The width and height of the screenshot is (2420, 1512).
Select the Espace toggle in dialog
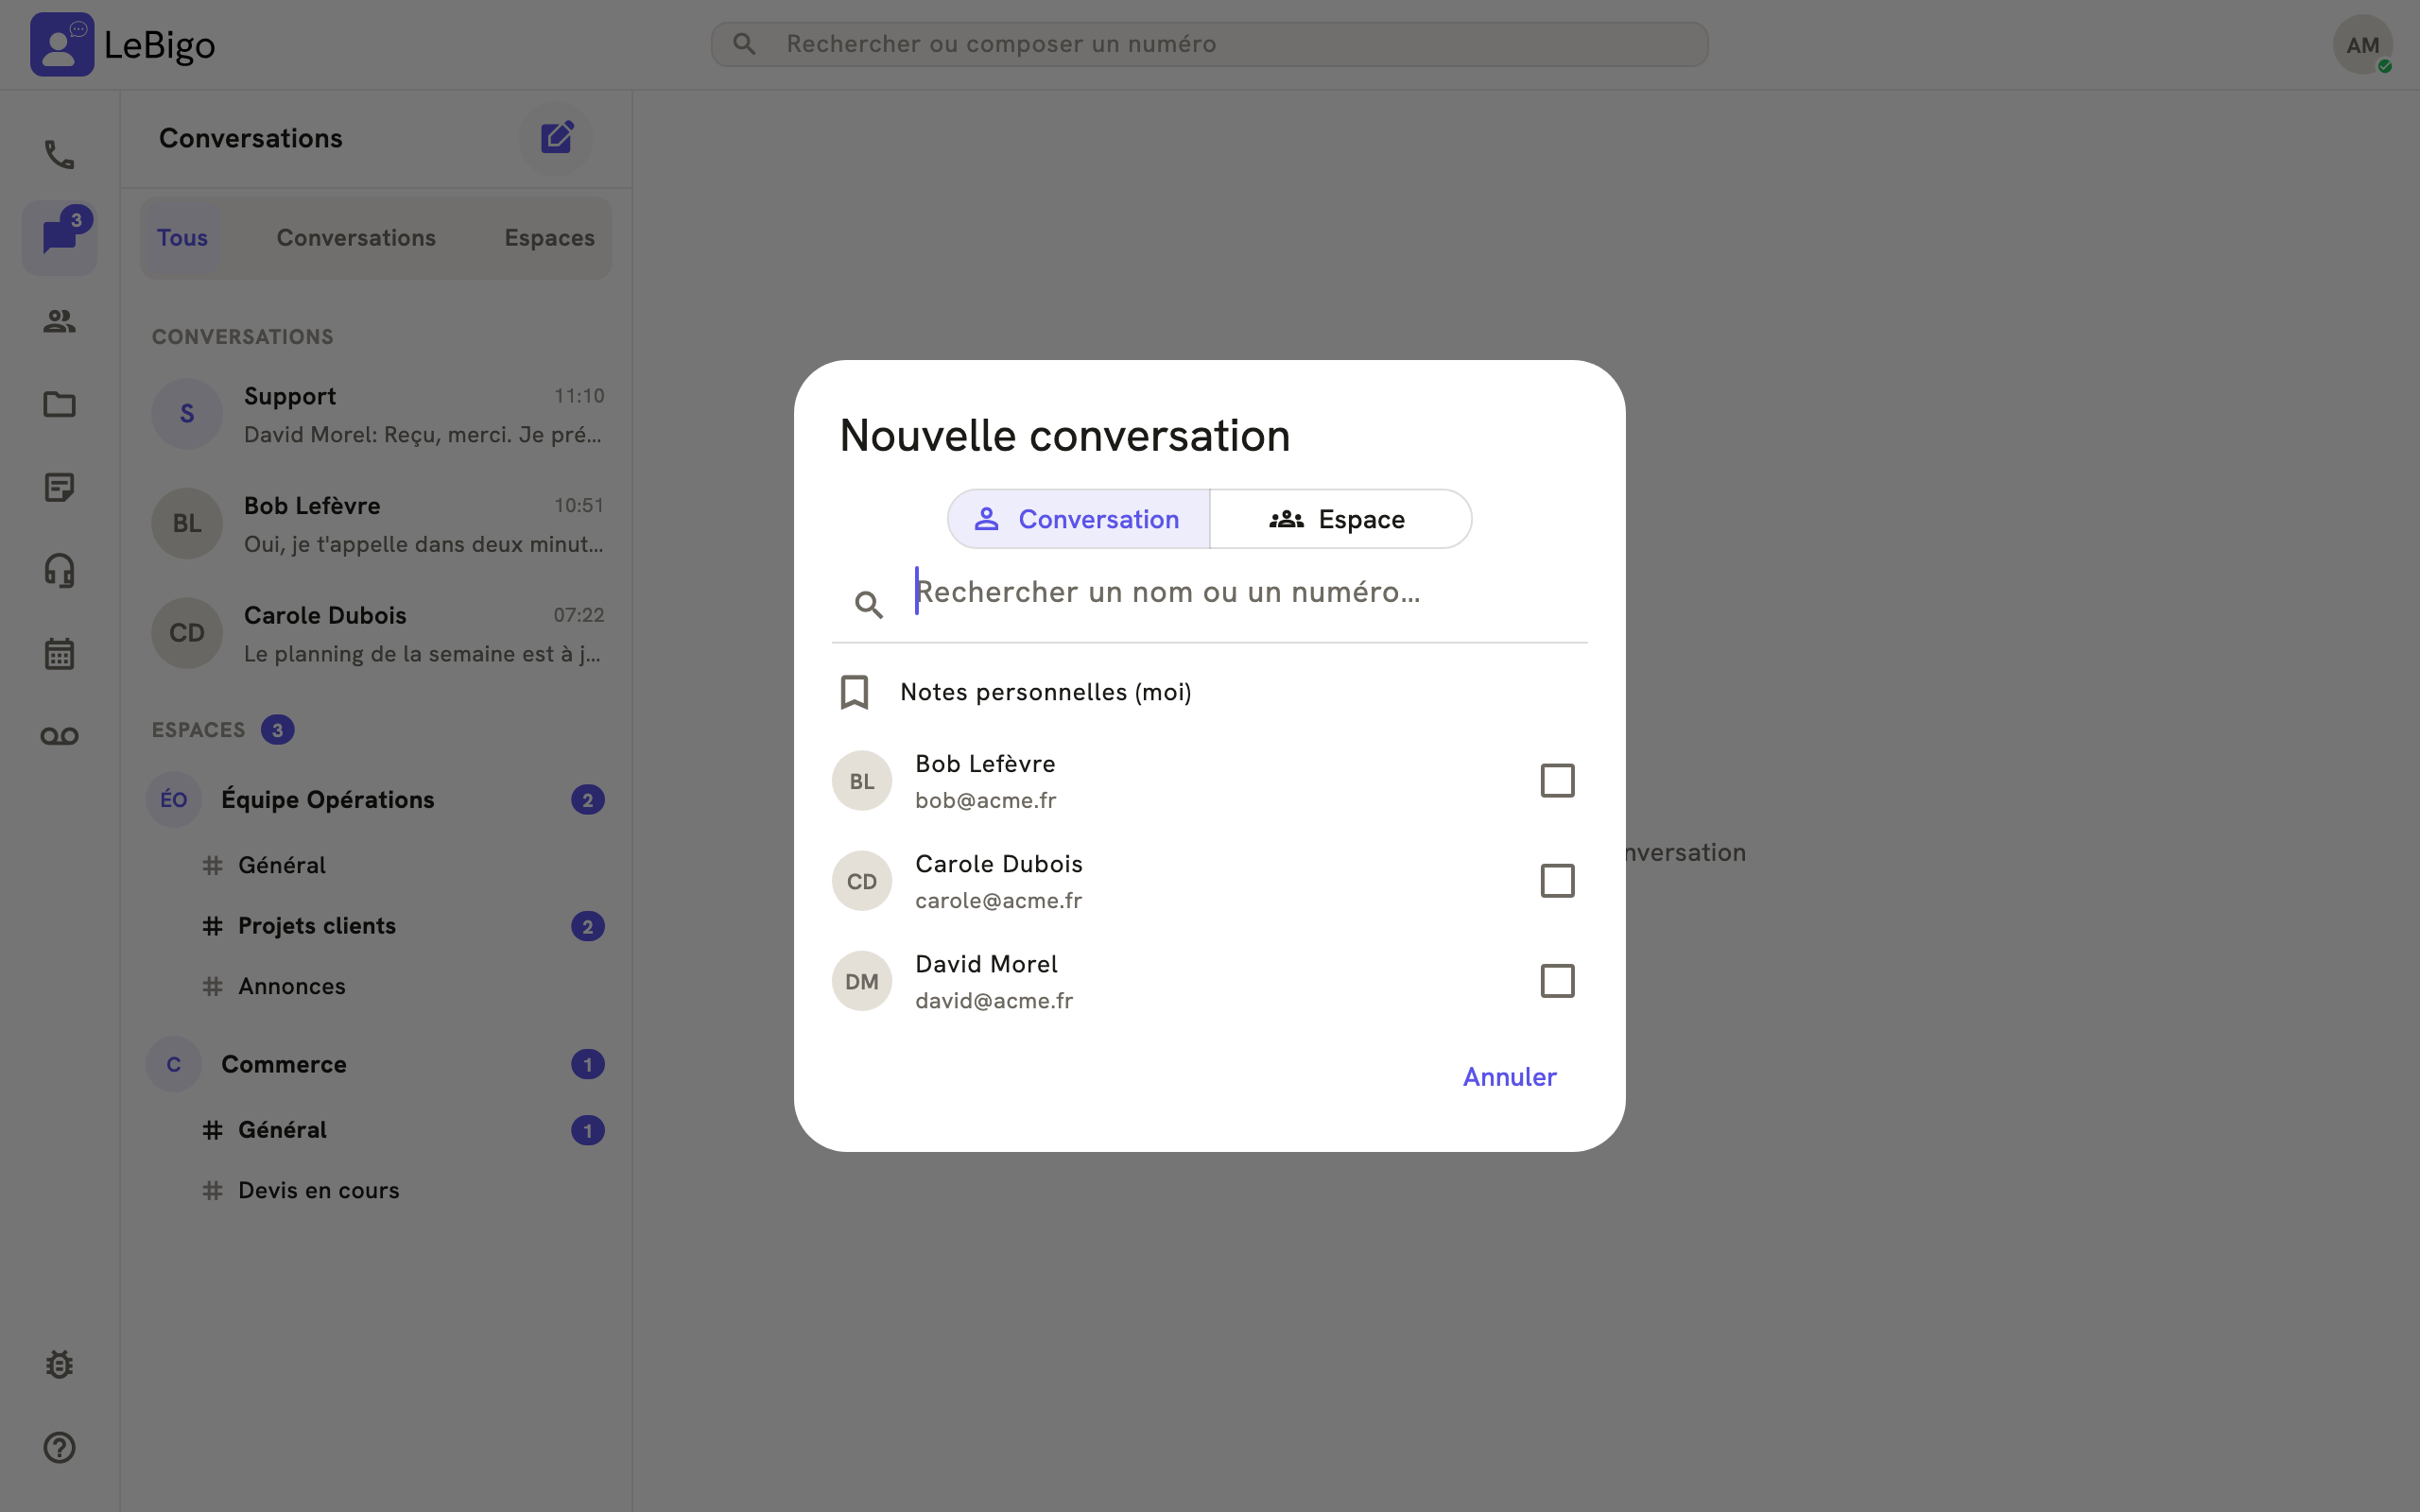click(1340, 519)
